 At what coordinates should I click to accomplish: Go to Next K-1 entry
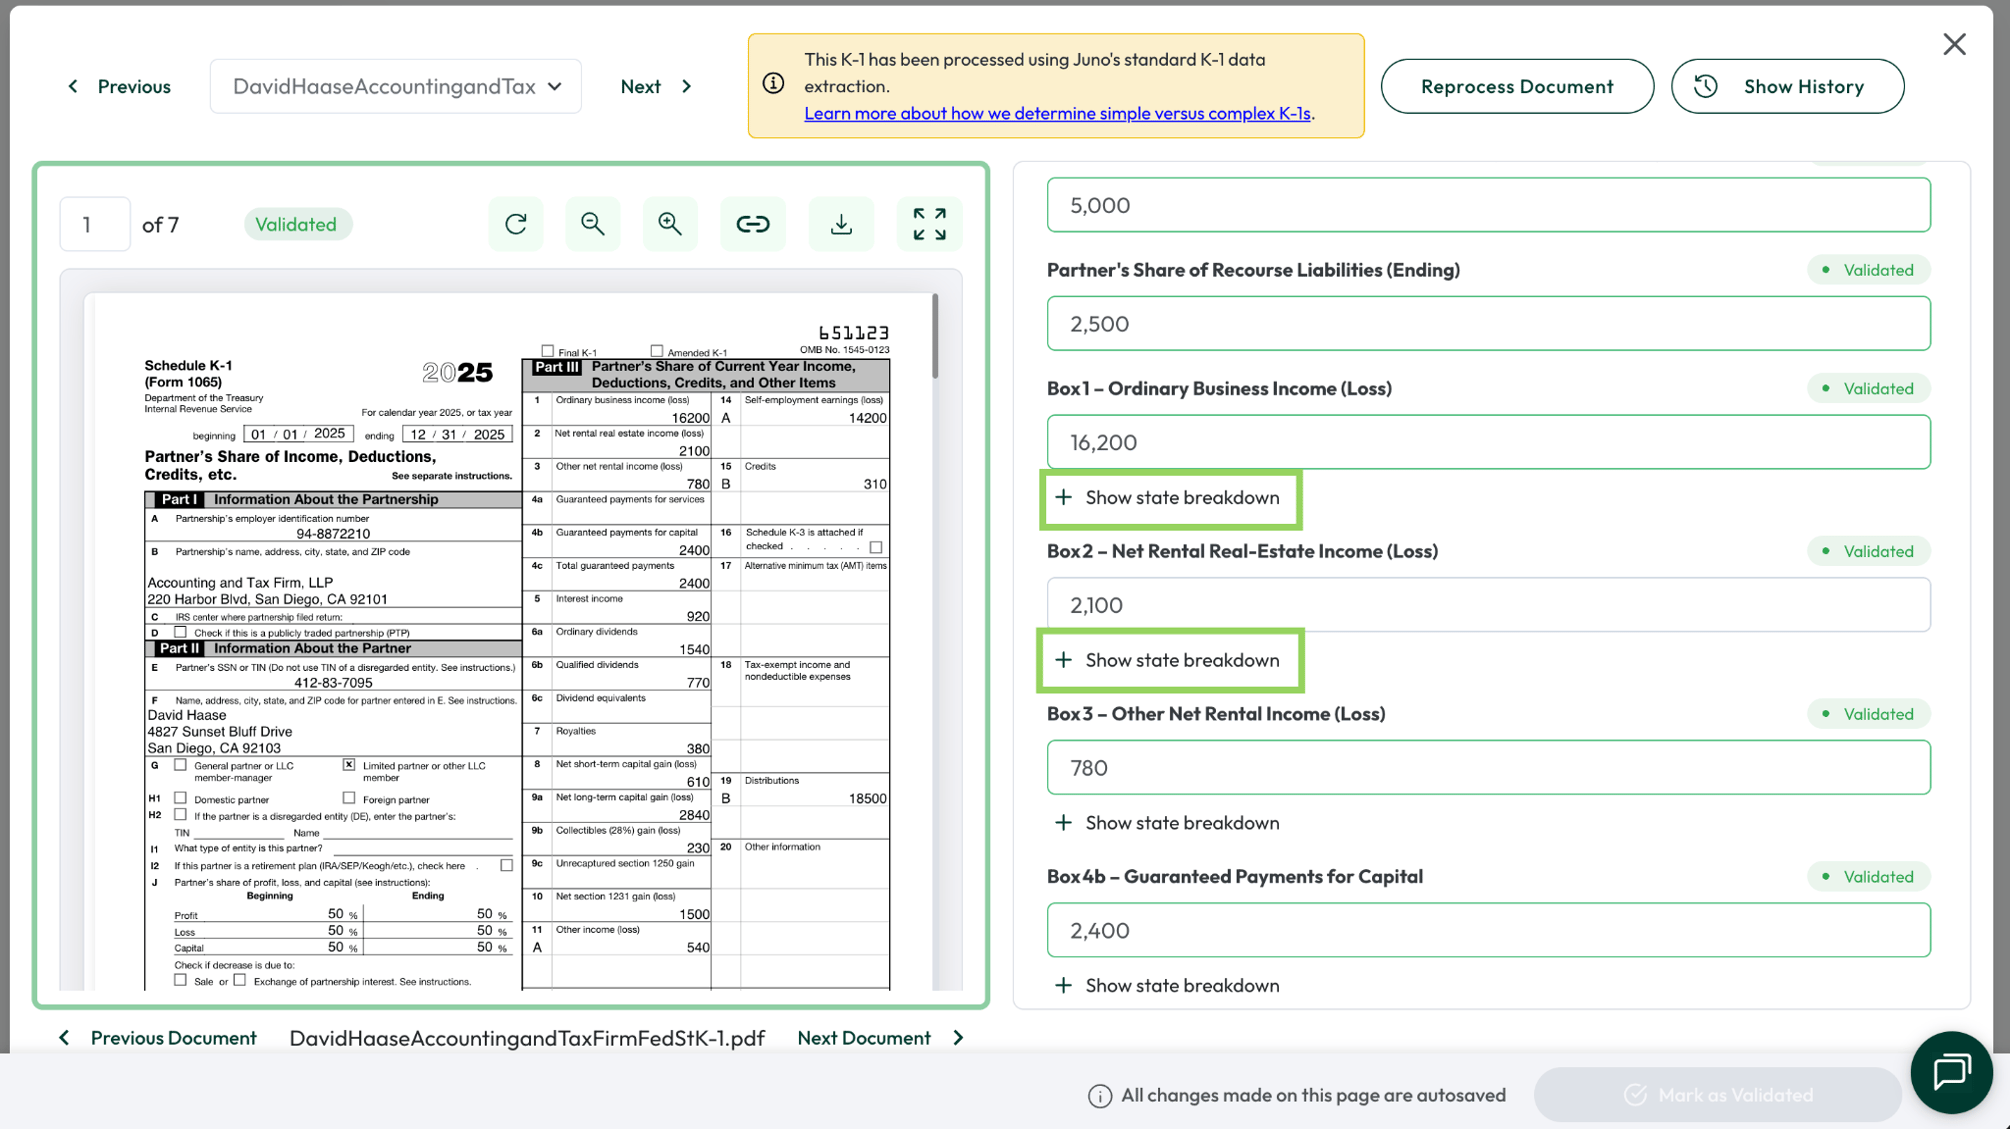click(656, 86)
